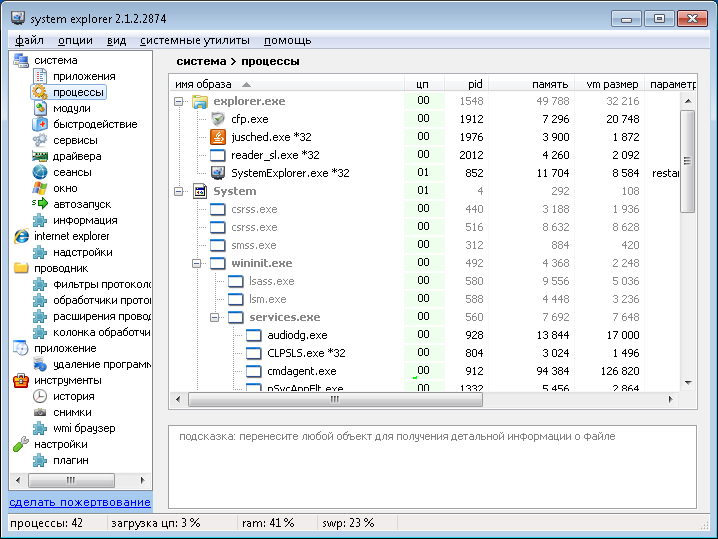Select the lsass.exe process row

tap(424, 281)
